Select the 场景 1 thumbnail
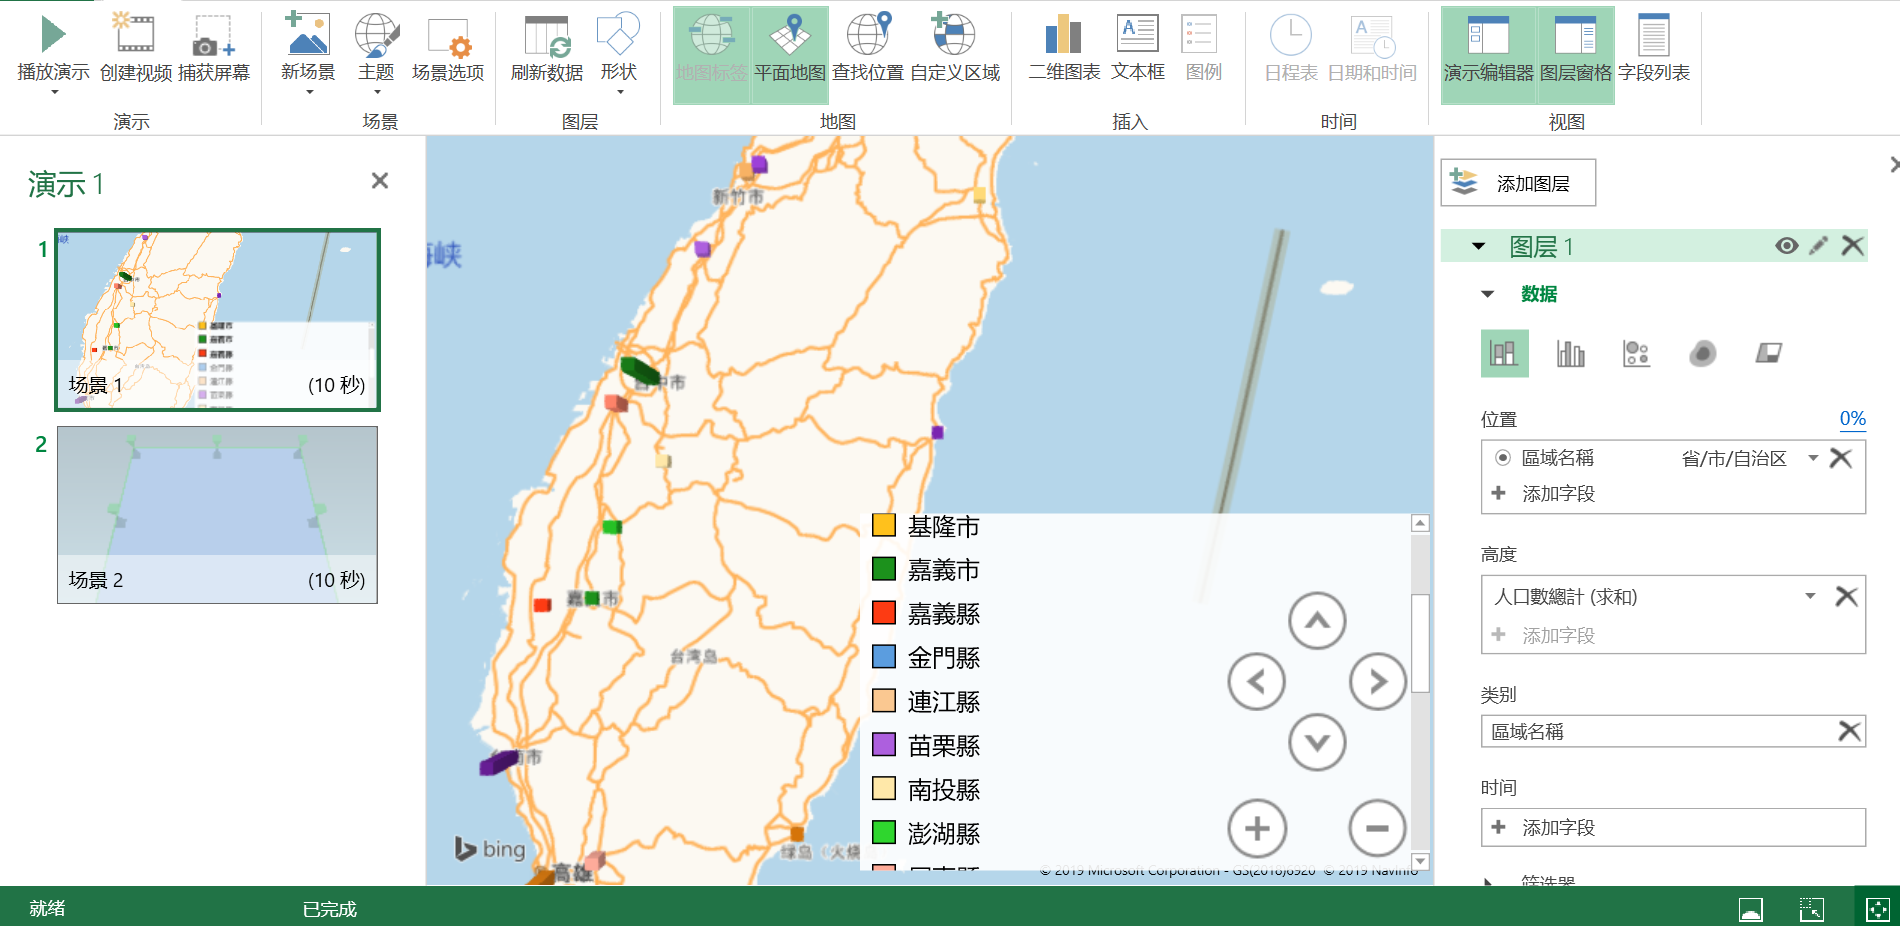 click(x=218, y=320)
